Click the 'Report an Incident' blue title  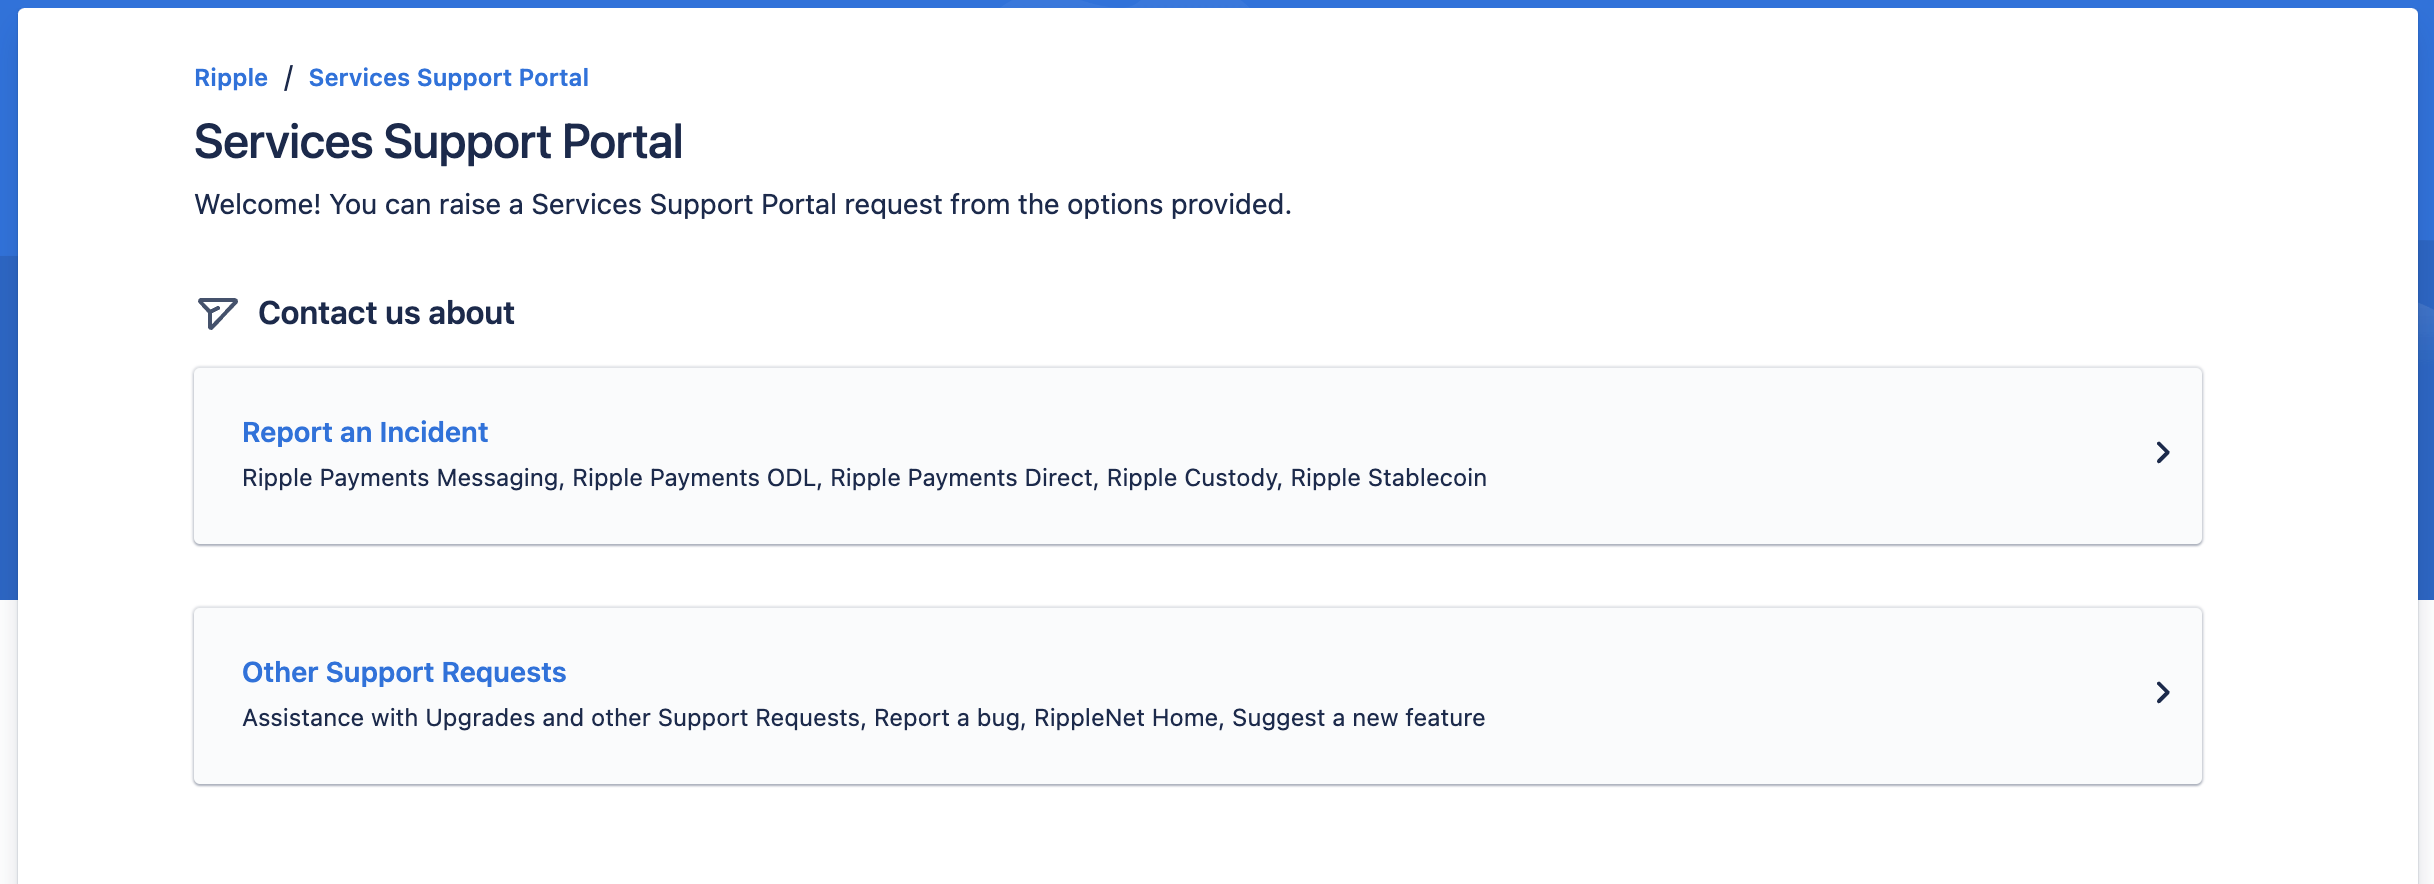tap(364, 432)
